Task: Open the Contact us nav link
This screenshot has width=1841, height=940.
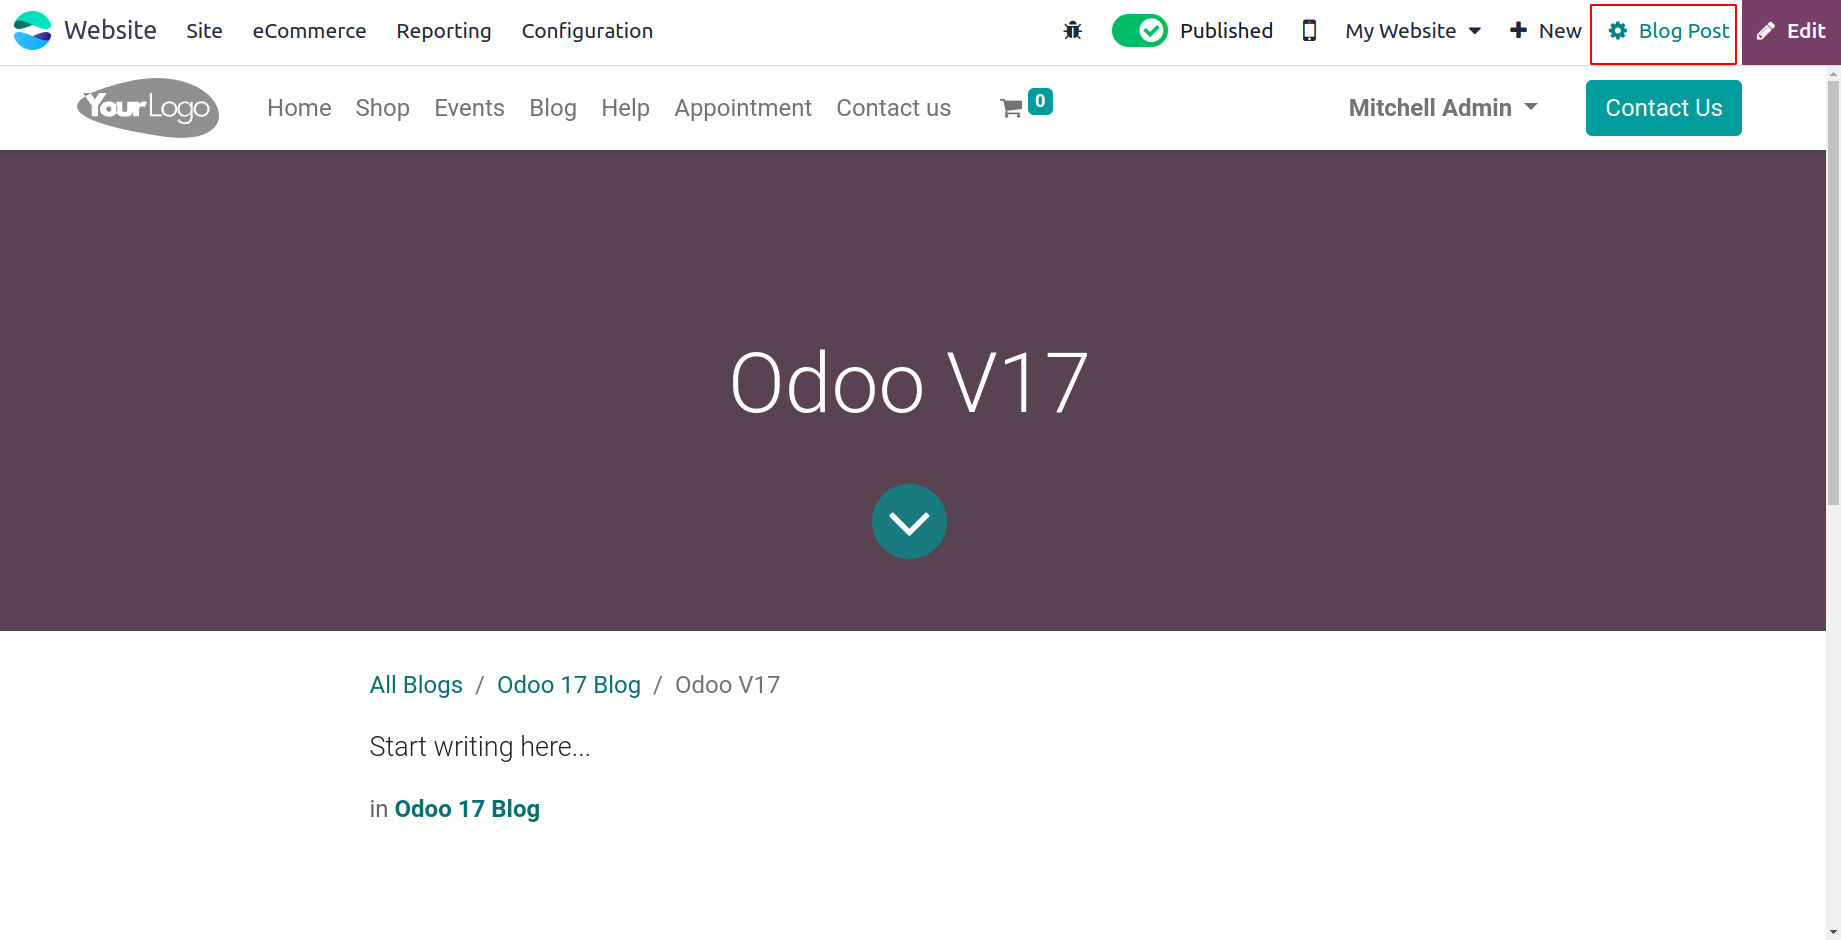Action: [x=894, y=108]
